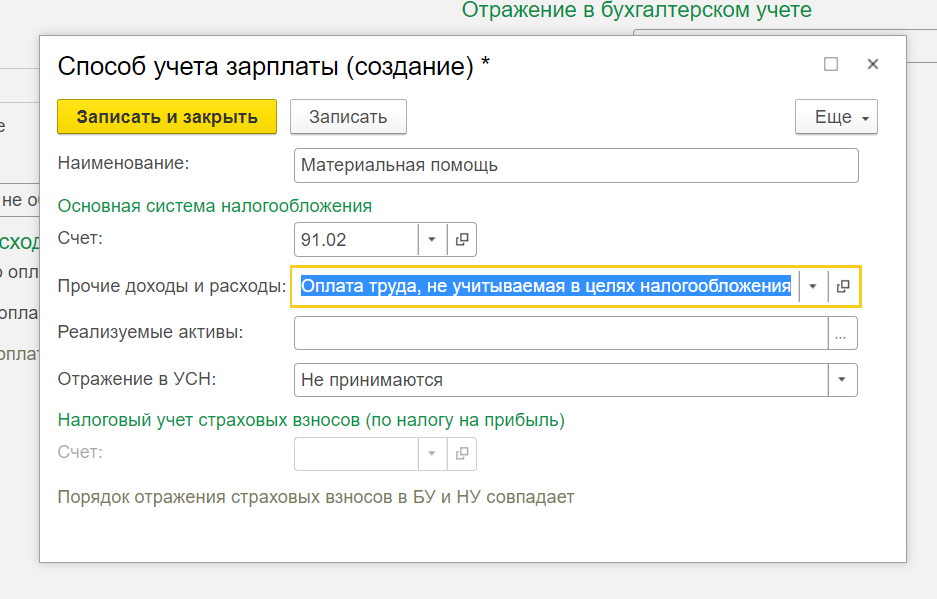Viewport: 937px width, 599px height.
Task: Click the 'Наименование' text field
Action: (x=576, y=166)
